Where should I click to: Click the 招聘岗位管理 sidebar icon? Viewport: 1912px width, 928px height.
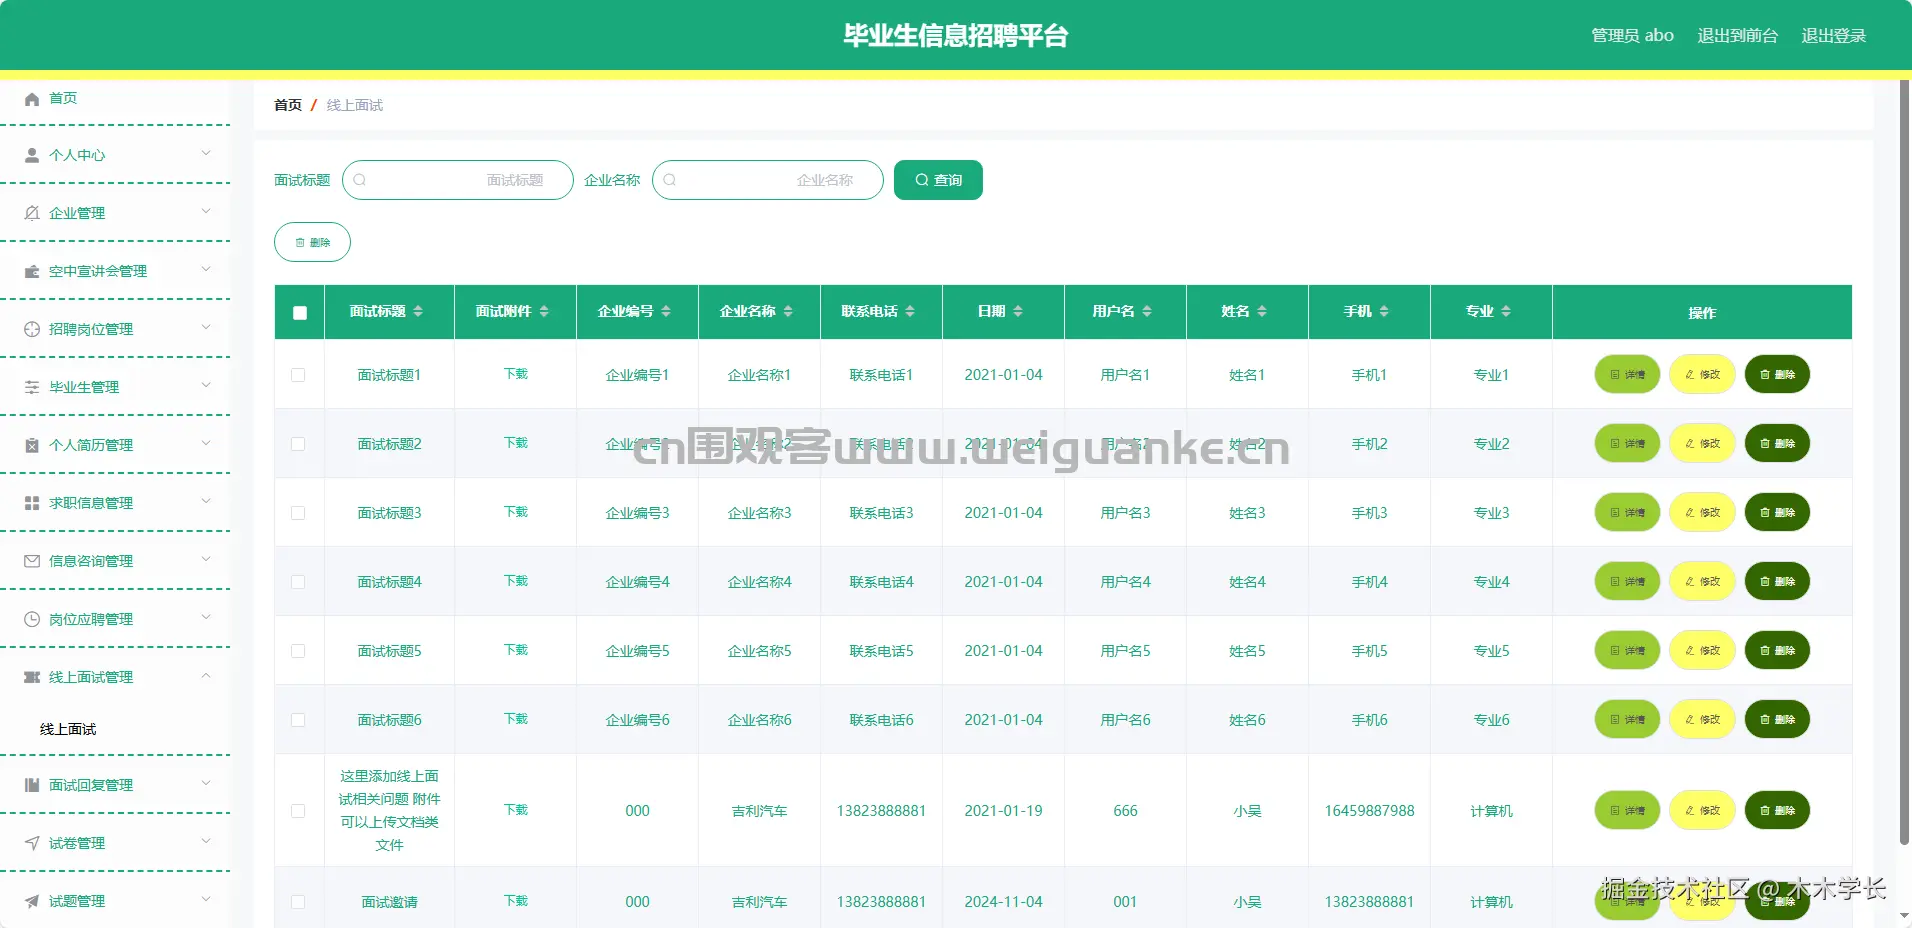point(32,329)
